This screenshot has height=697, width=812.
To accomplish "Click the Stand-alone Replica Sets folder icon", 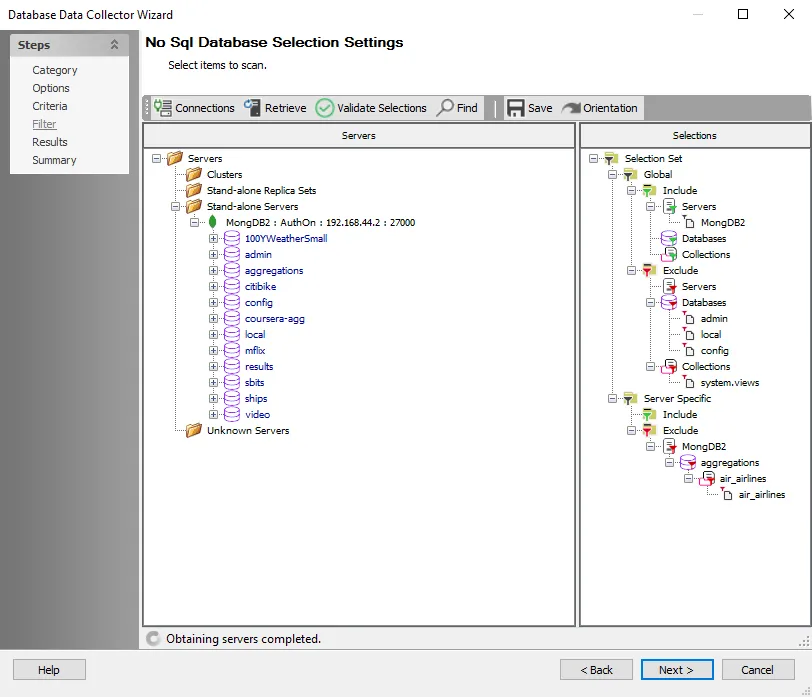I will click(194, 190).
